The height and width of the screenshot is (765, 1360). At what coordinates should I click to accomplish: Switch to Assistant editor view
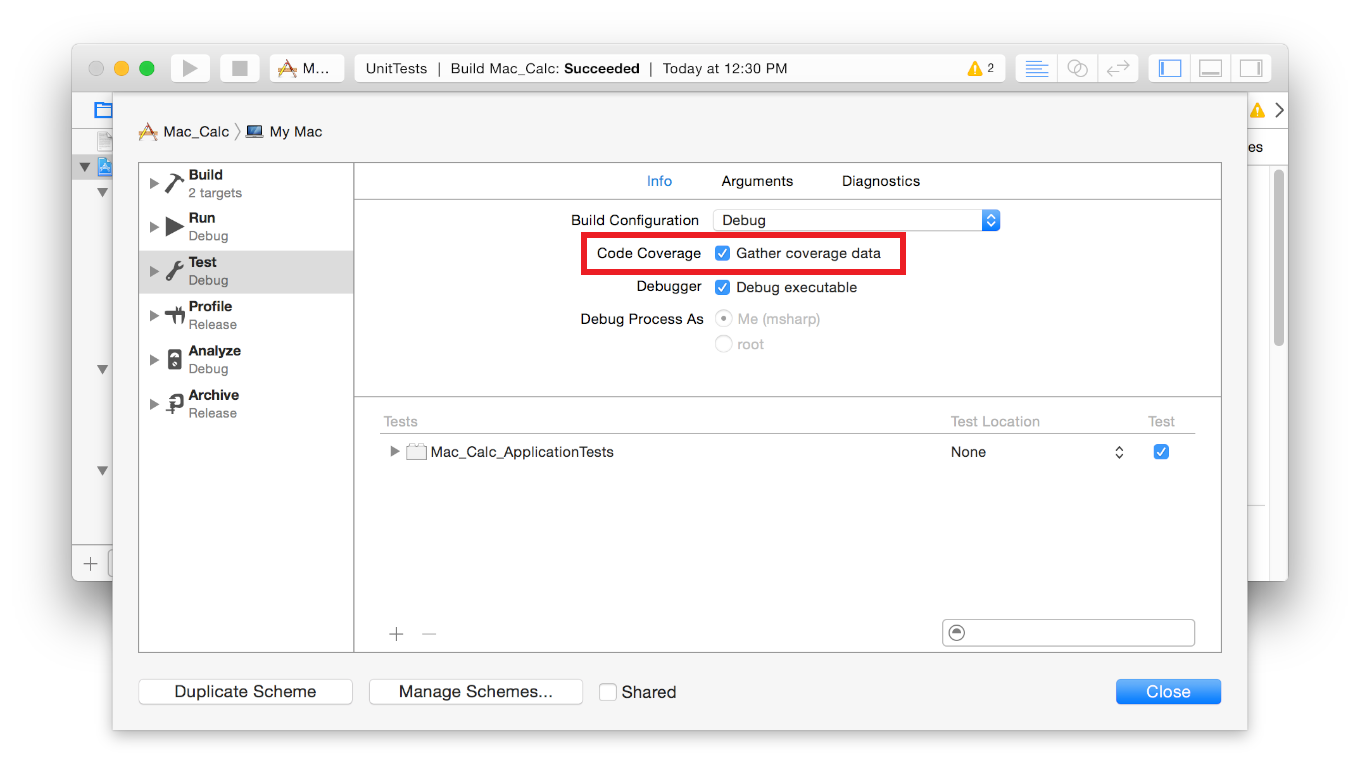(1077, 68)
